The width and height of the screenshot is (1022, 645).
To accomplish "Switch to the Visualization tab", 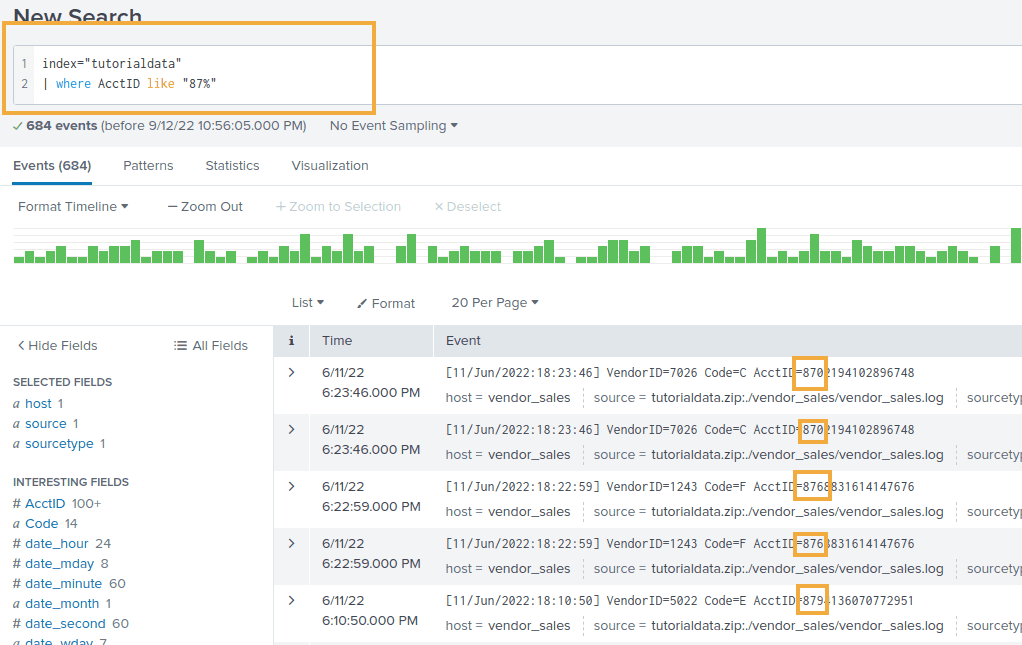I will pyautogui.click(x=329, y=165).
